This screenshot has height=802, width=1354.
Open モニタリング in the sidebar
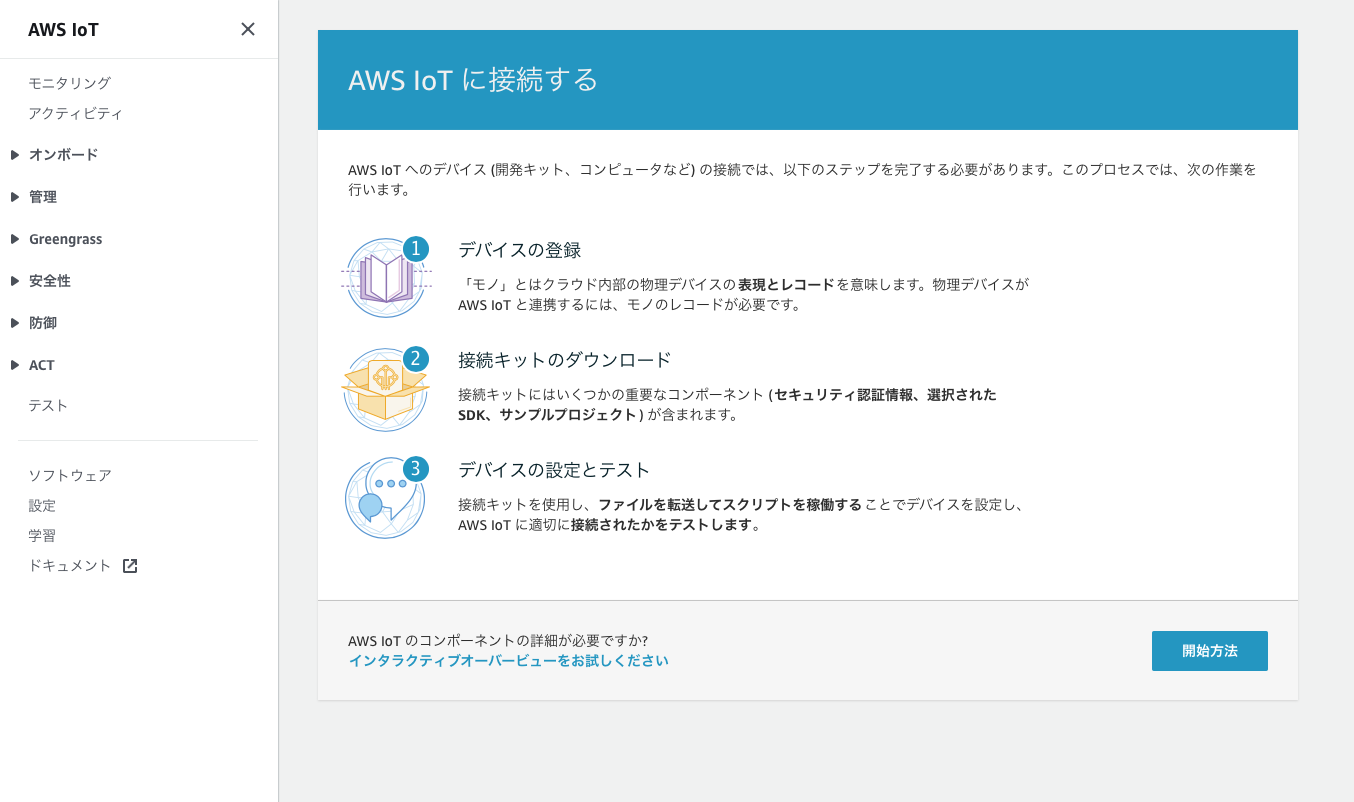69,83
